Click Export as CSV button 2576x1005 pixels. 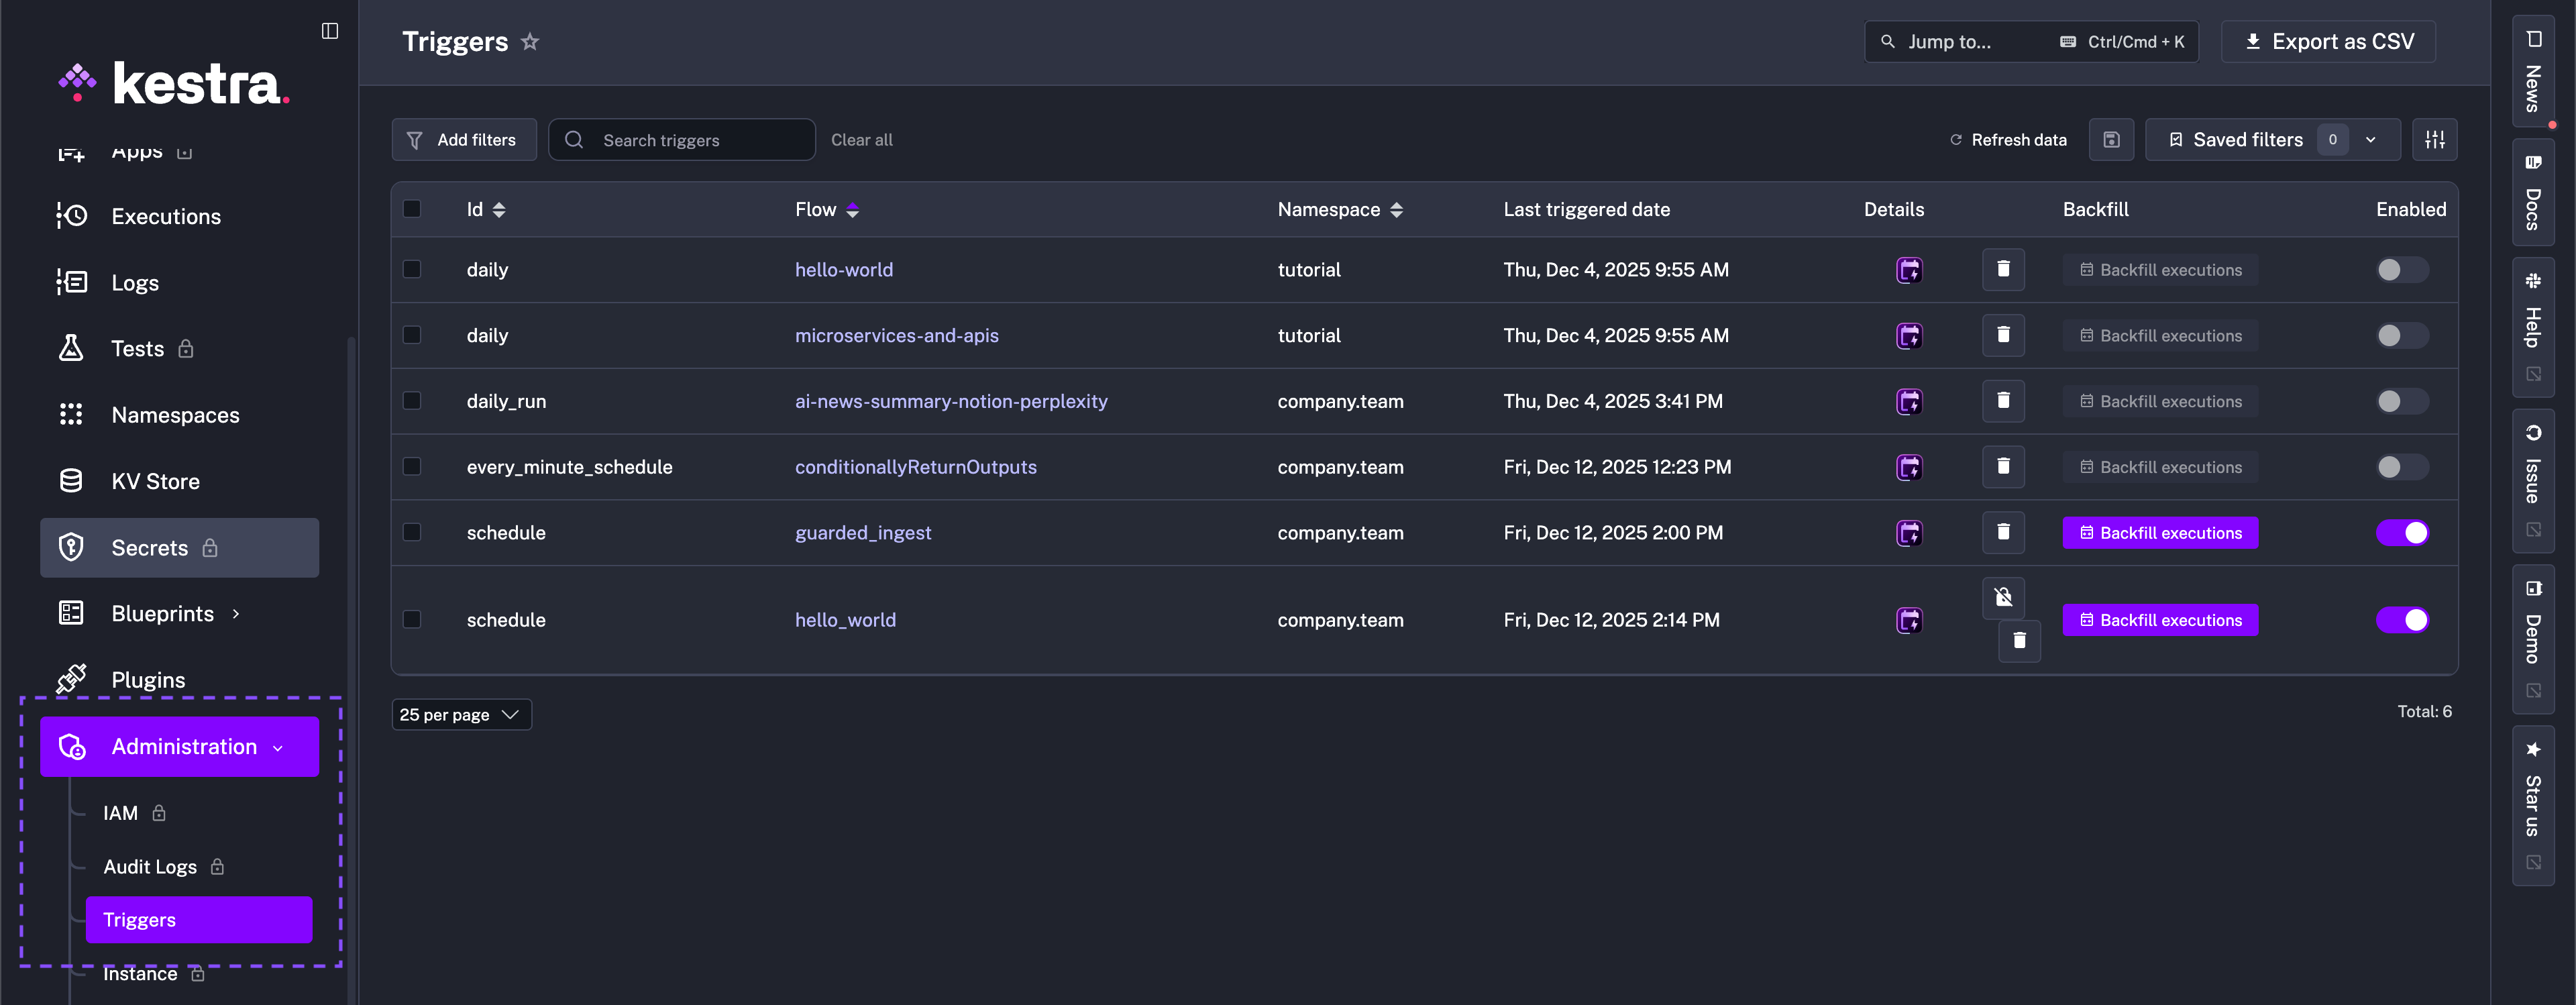2328,42
